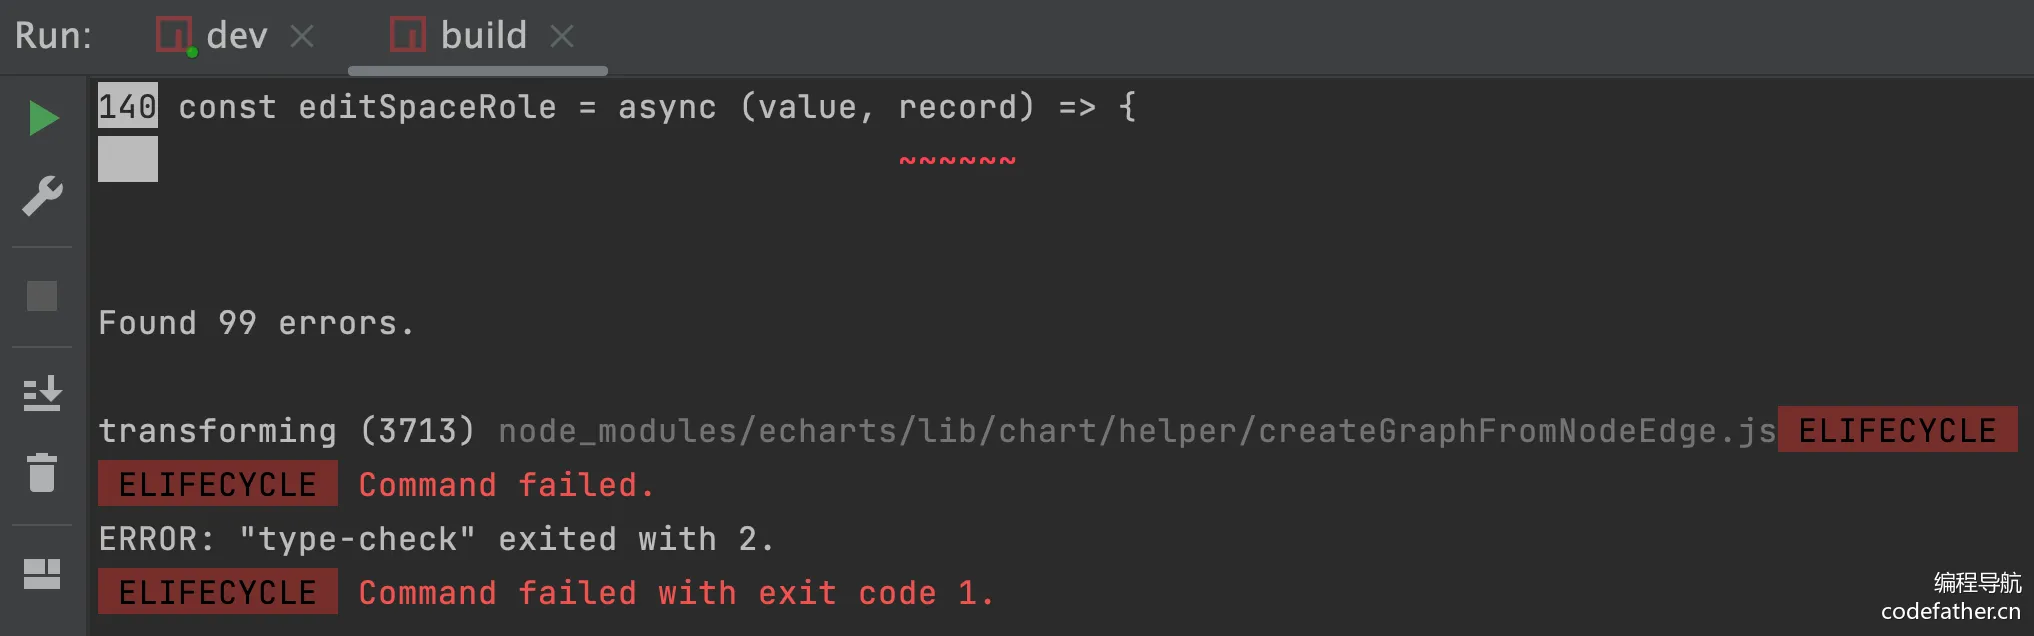Clear console with the trash icon
Image resolution: width=2034 pixels, height=636 pixels.
[x=42, y=473]
